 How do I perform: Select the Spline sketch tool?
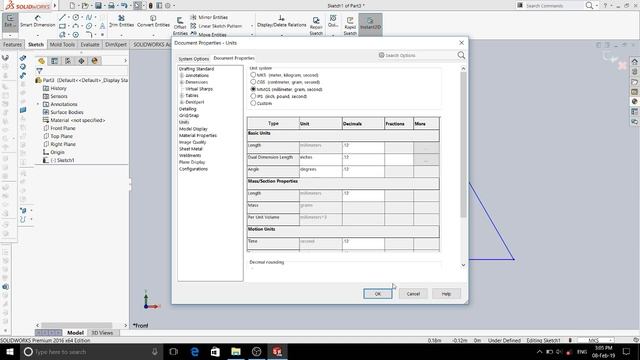pos(89,17)
